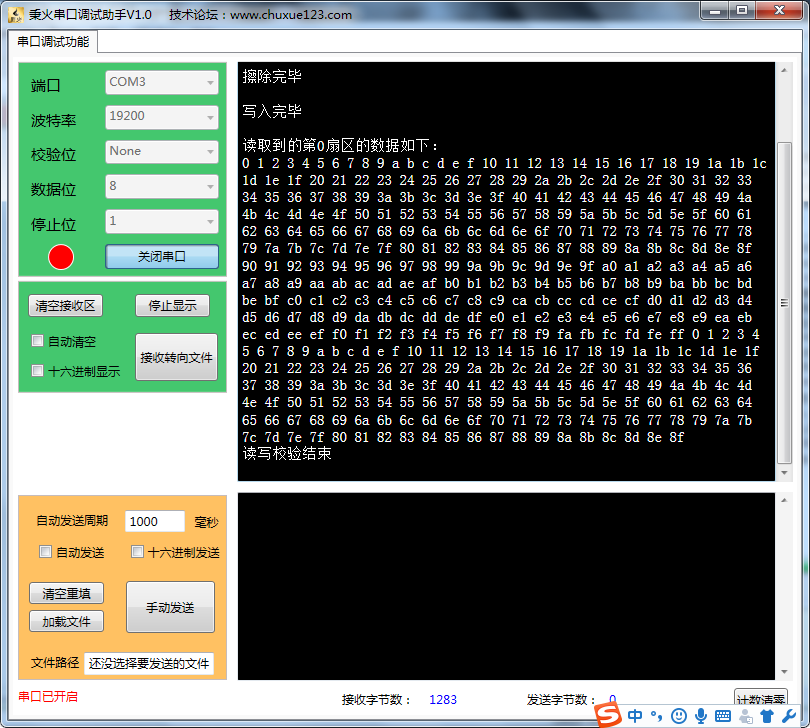Click the 读取到的第0扇区的数据如下 line
Screen dimensions: 810x728
(341, 146)
